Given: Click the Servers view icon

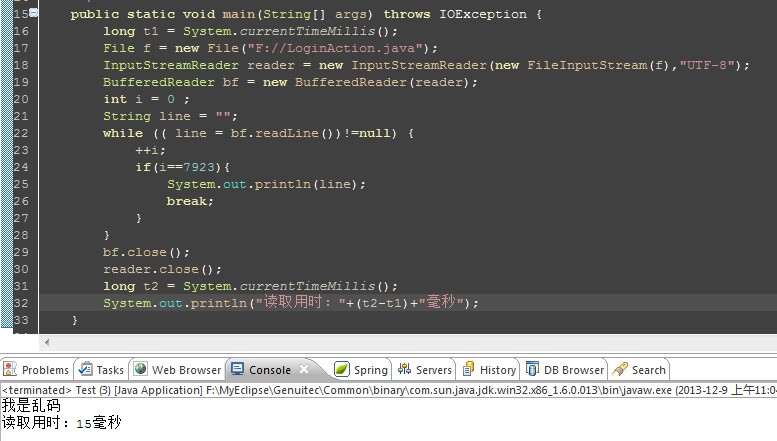Looking at the screenshot, I should click(405, 369).
